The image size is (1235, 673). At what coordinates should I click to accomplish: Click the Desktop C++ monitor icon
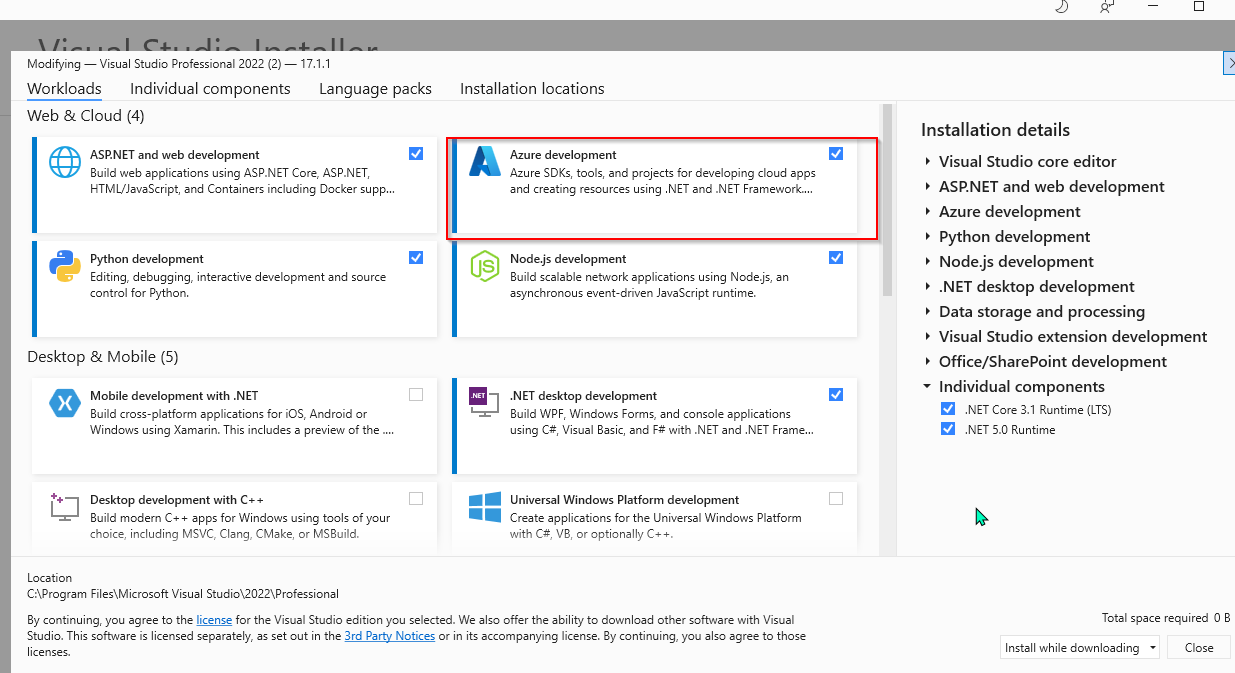point(65,507)
